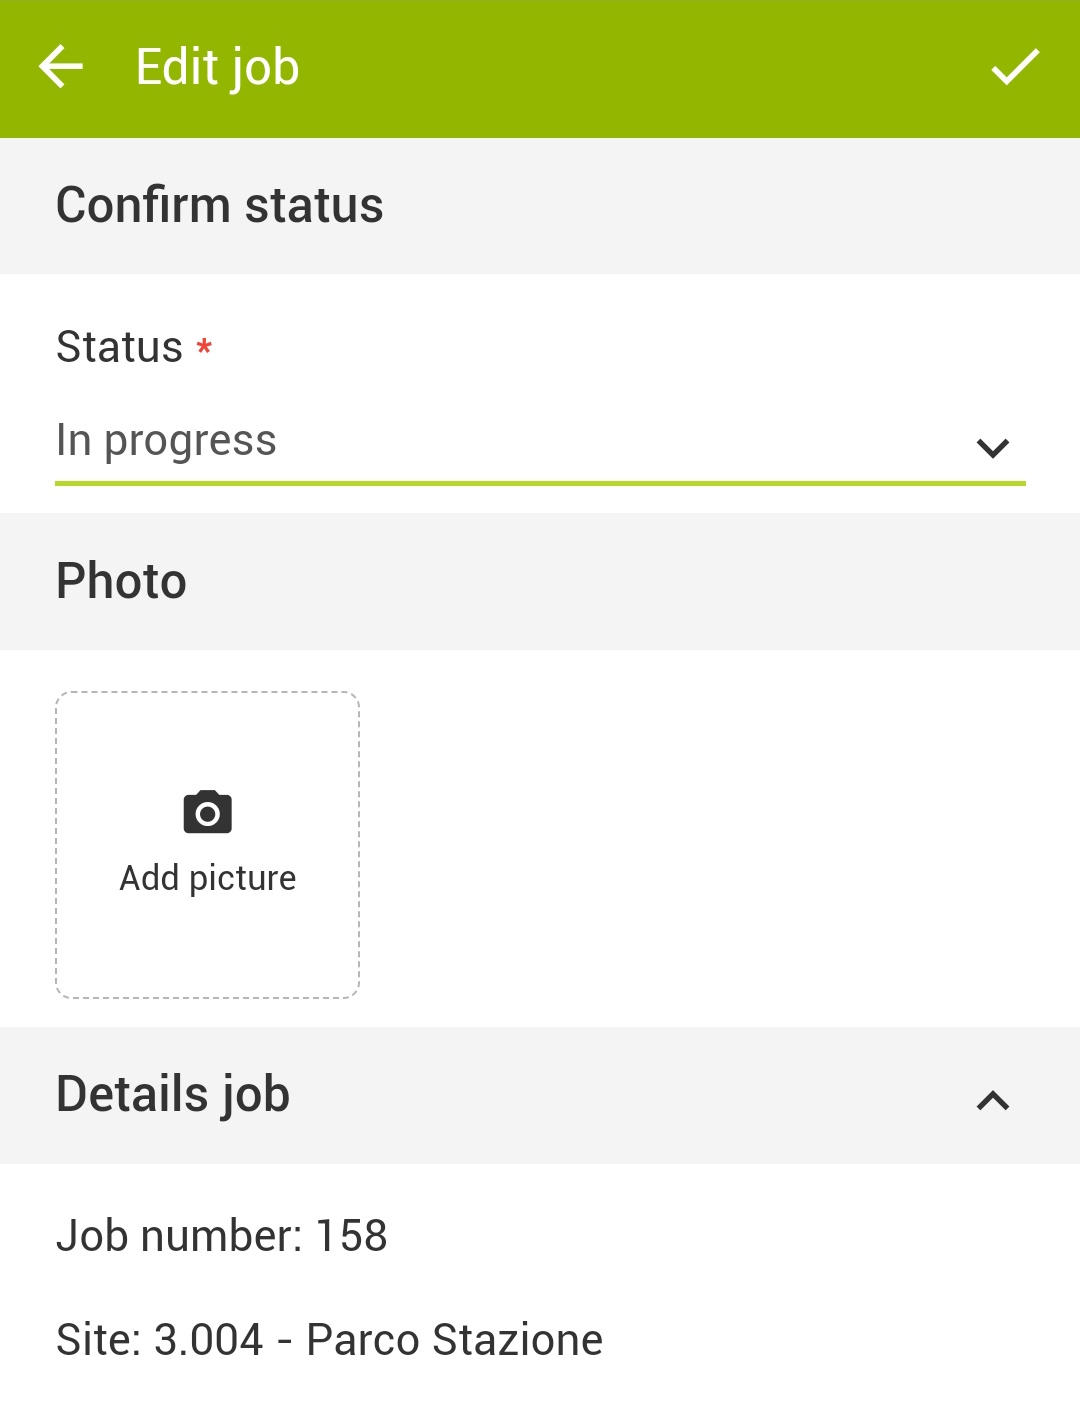The width and height of the screenshot is (1080, 1403).
Task: Click the green underline of the Status field
Action: [x=540, y=484]
